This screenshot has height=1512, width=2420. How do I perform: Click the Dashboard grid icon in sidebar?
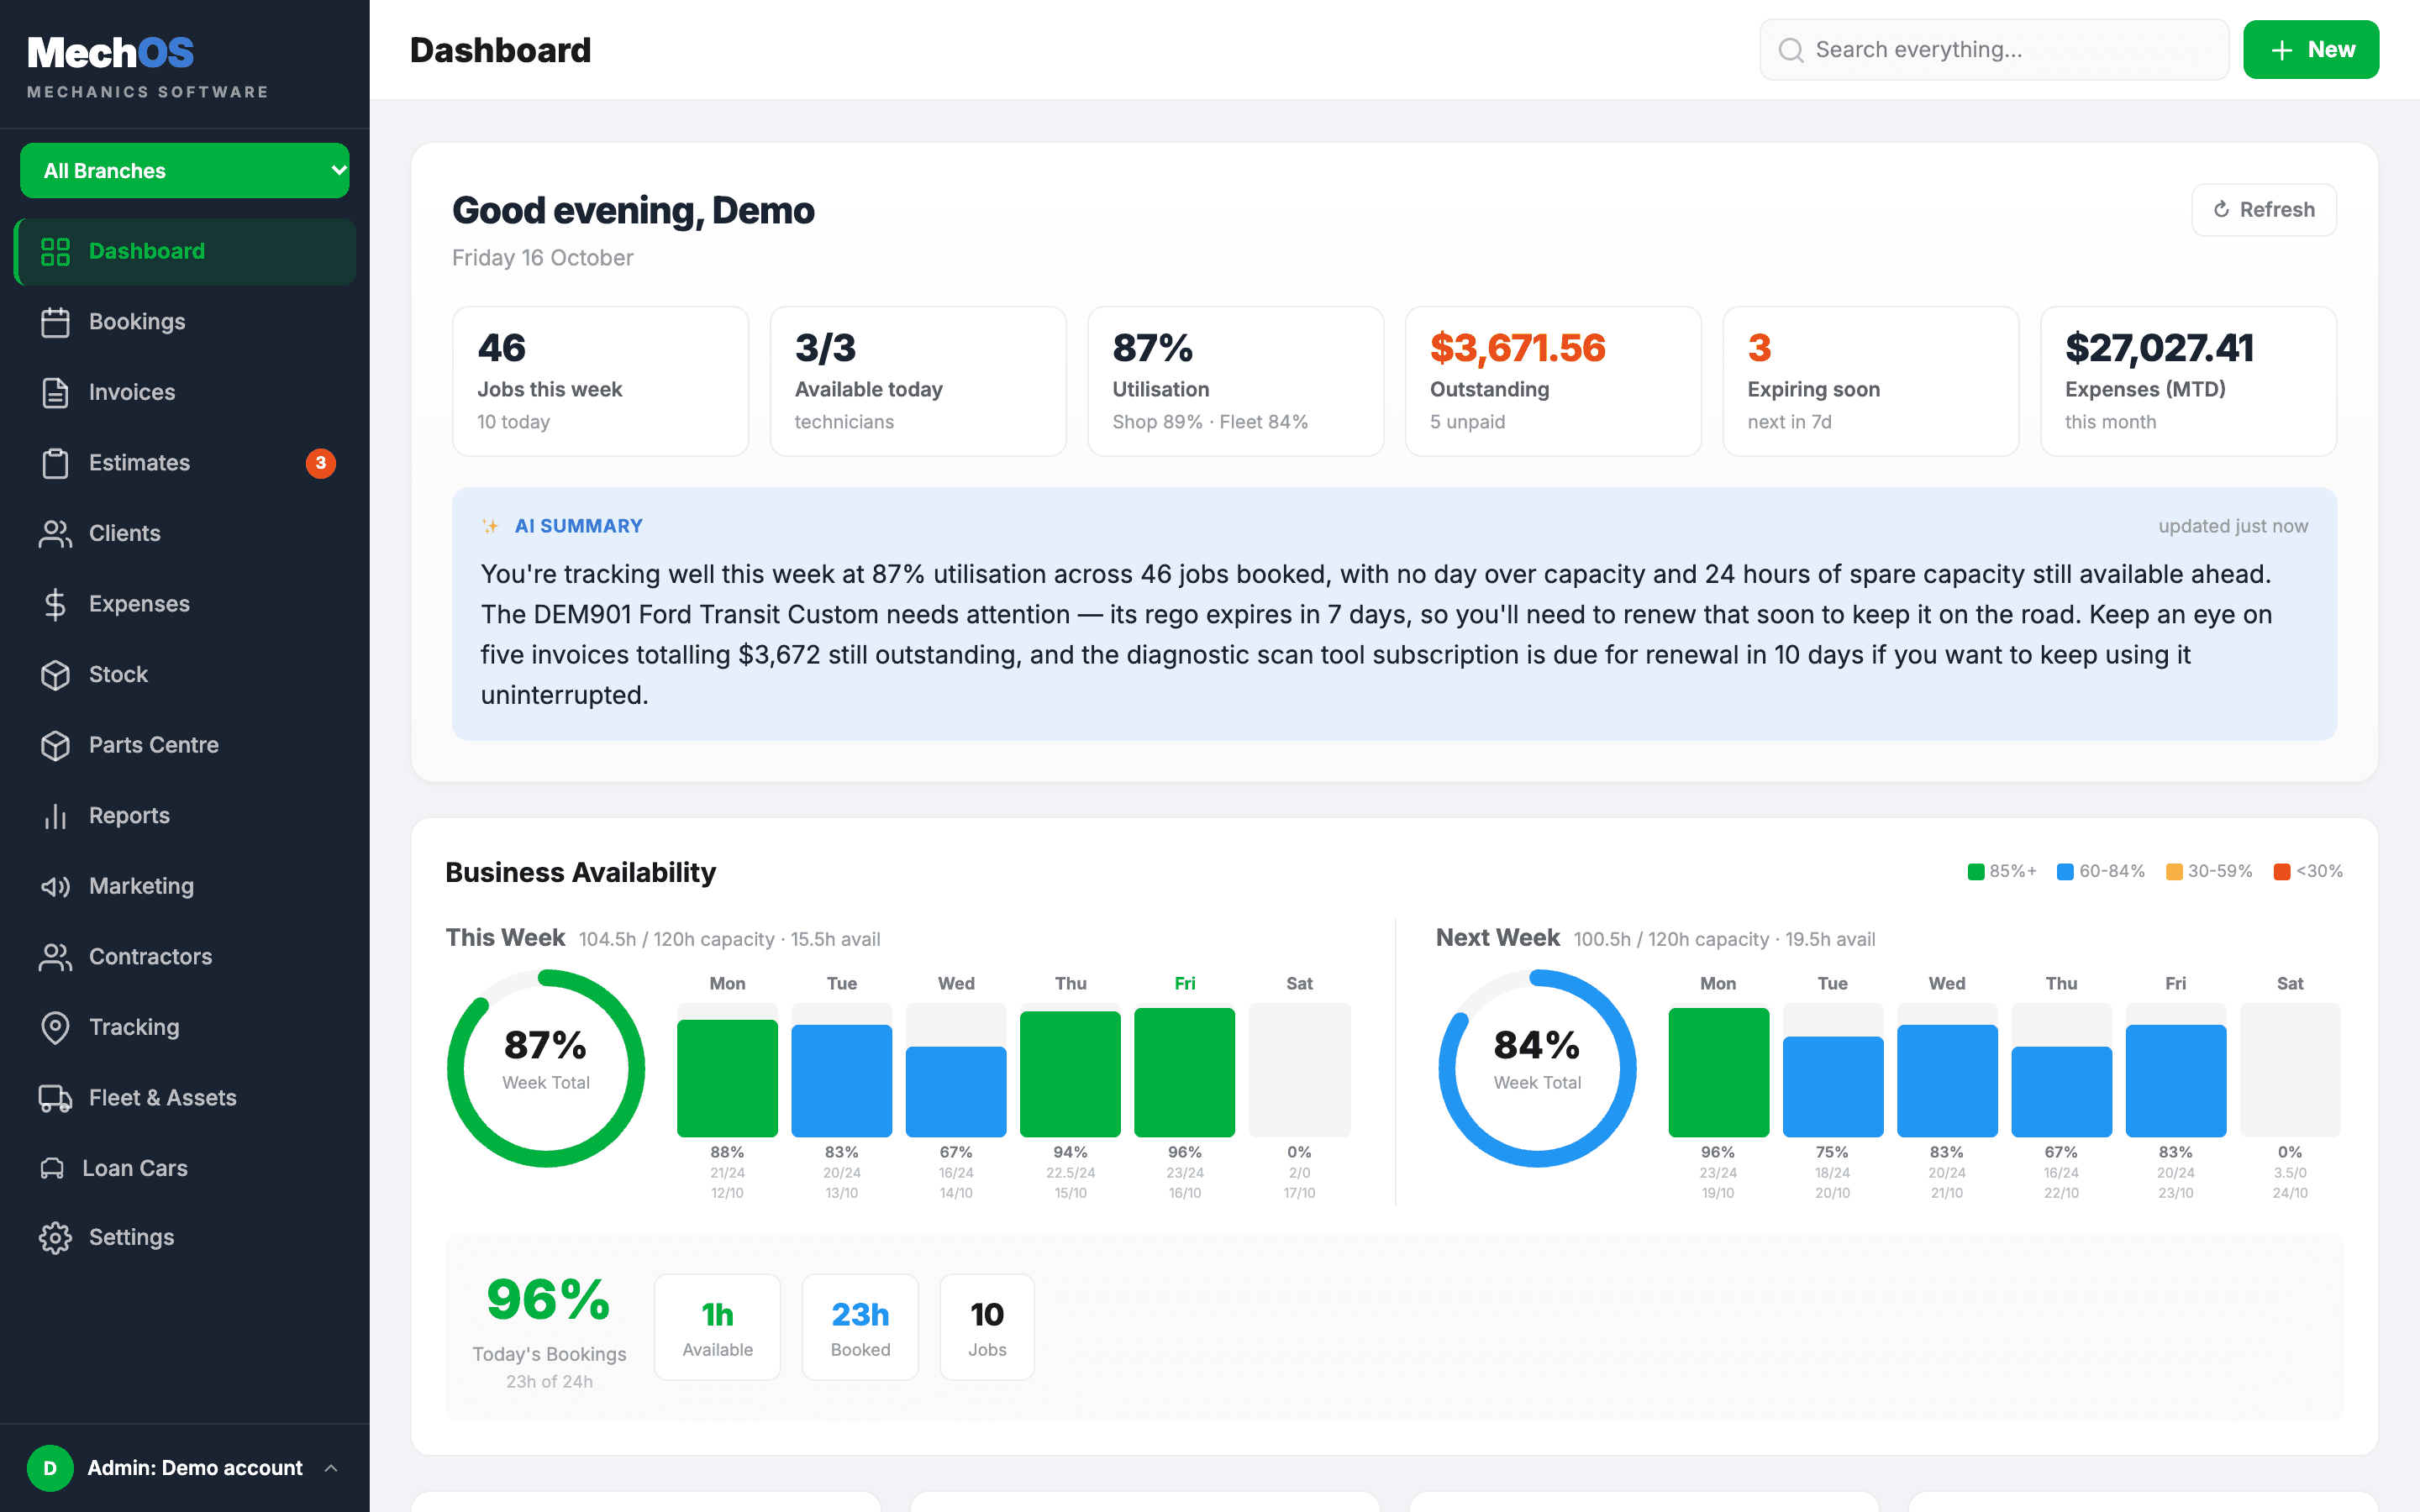coord(55,251)
